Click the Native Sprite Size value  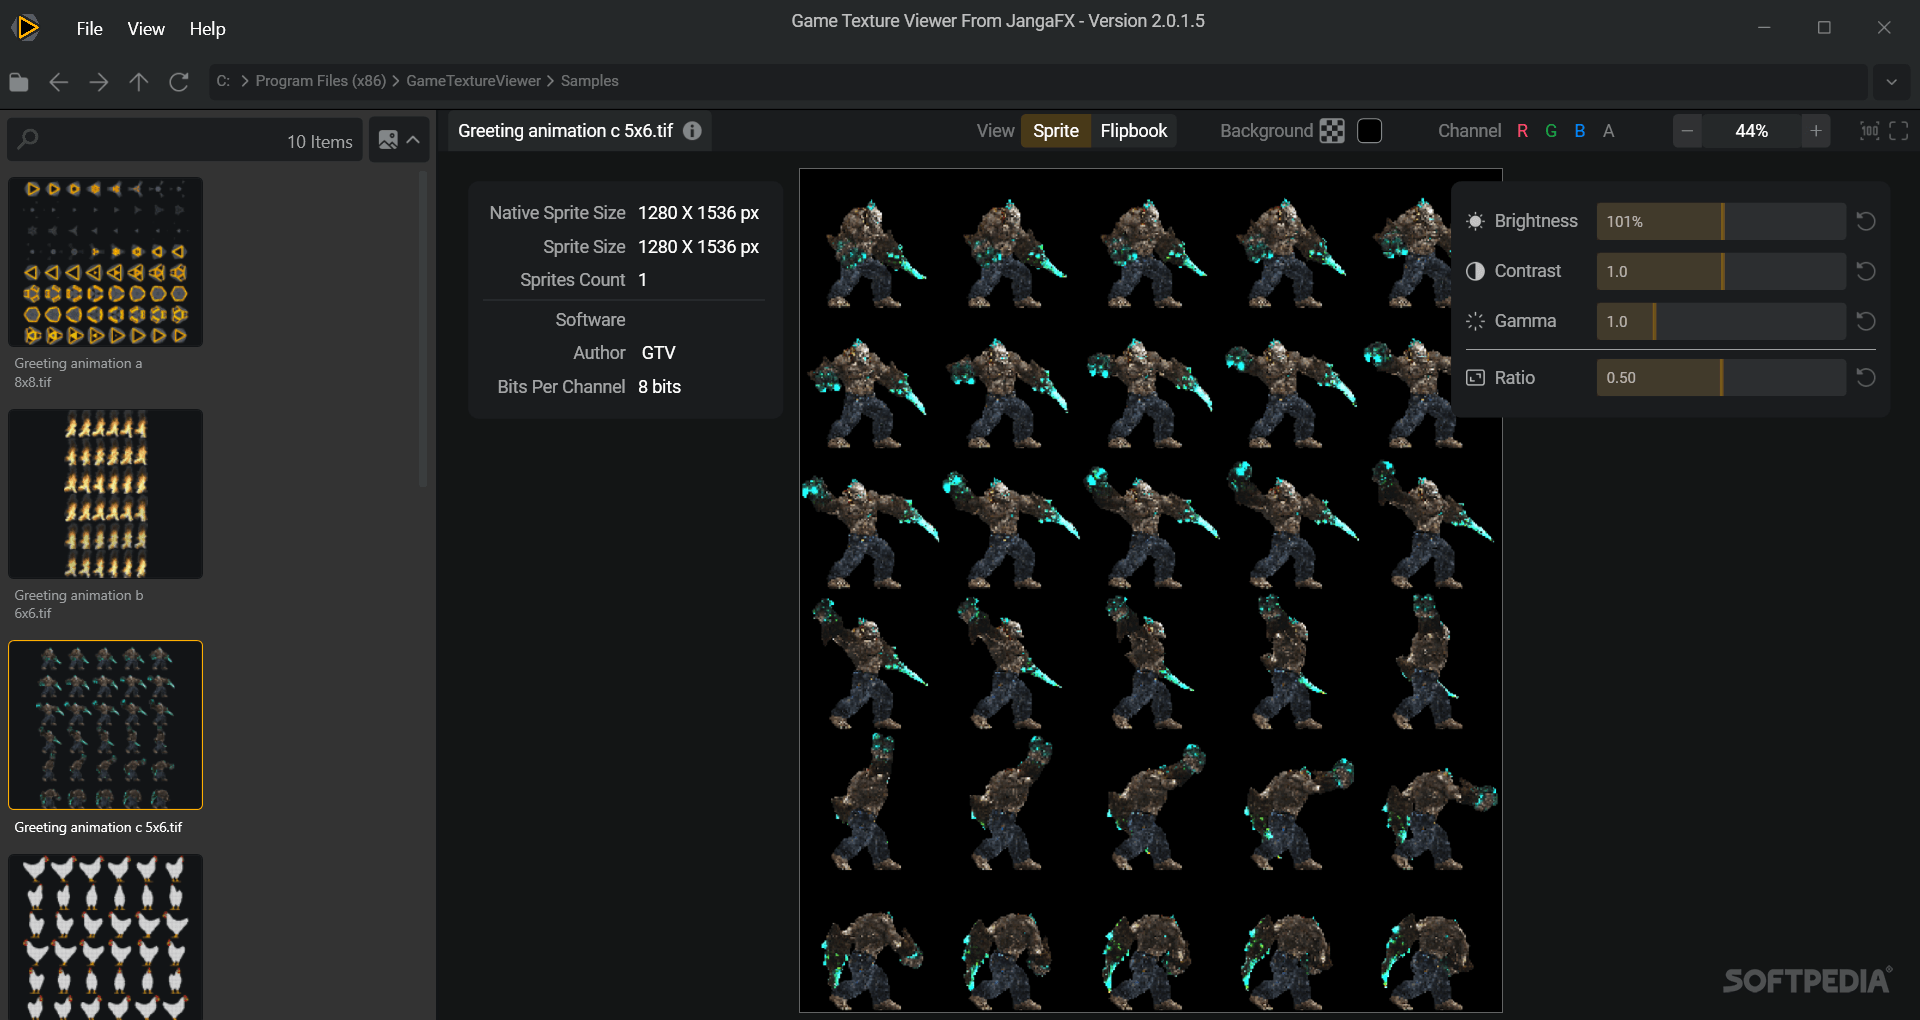pyautogui.click(x=698, y=213)
